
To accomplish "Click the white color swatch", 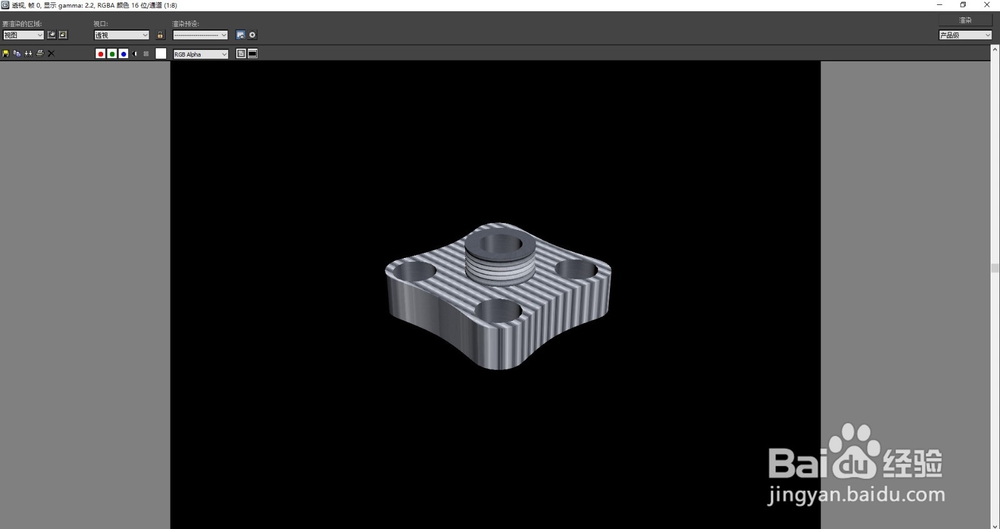I will [x=161, y=54].
